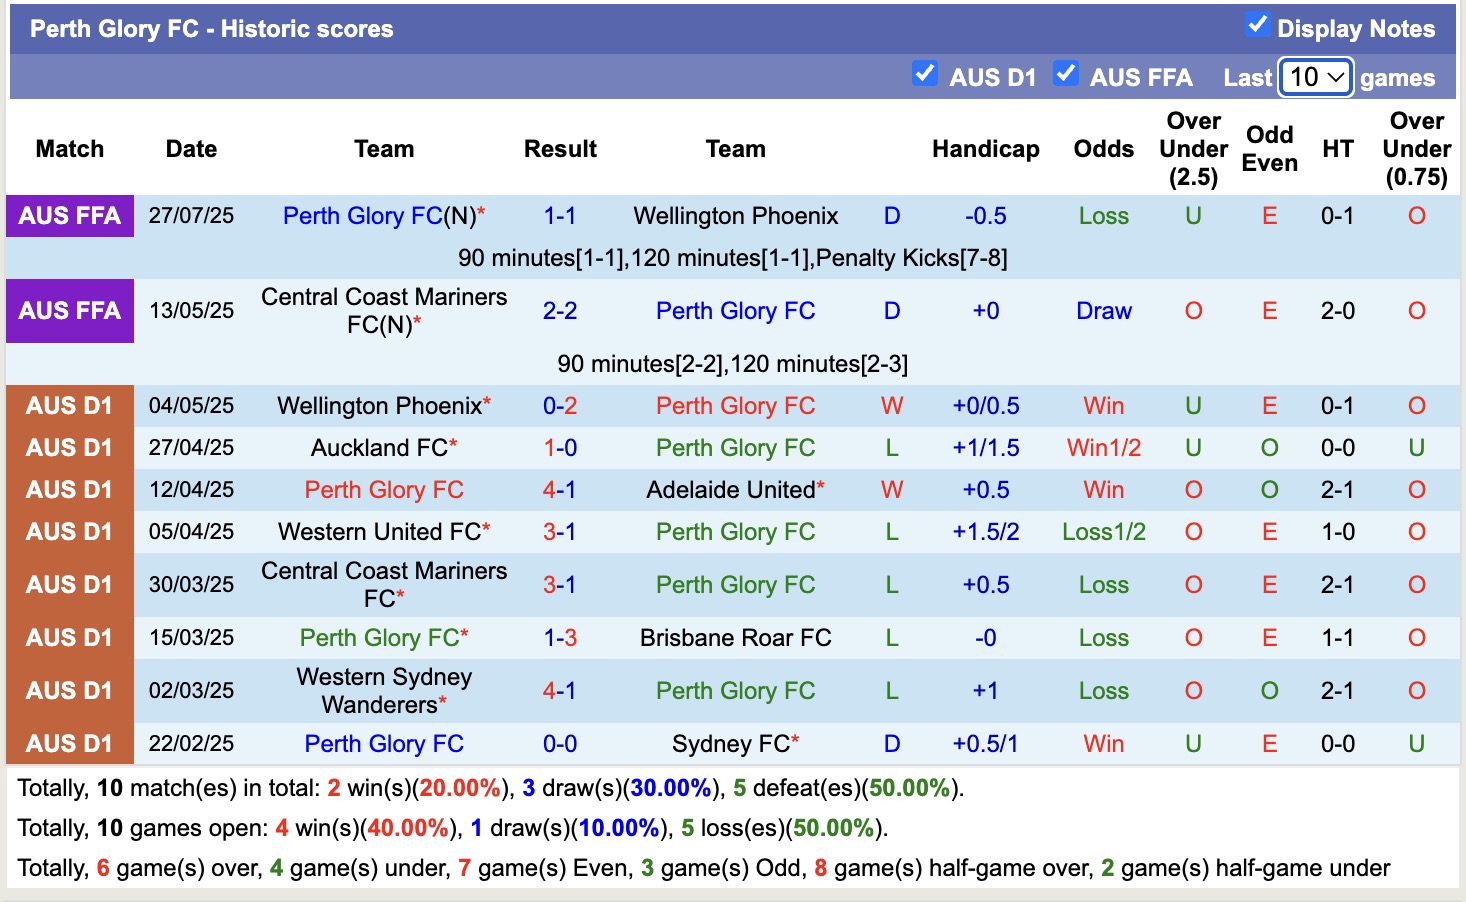Click the AUS FFA badge on the 27/07/25 row
Viewport: 1466px width, 902px height.
[69, 215]
